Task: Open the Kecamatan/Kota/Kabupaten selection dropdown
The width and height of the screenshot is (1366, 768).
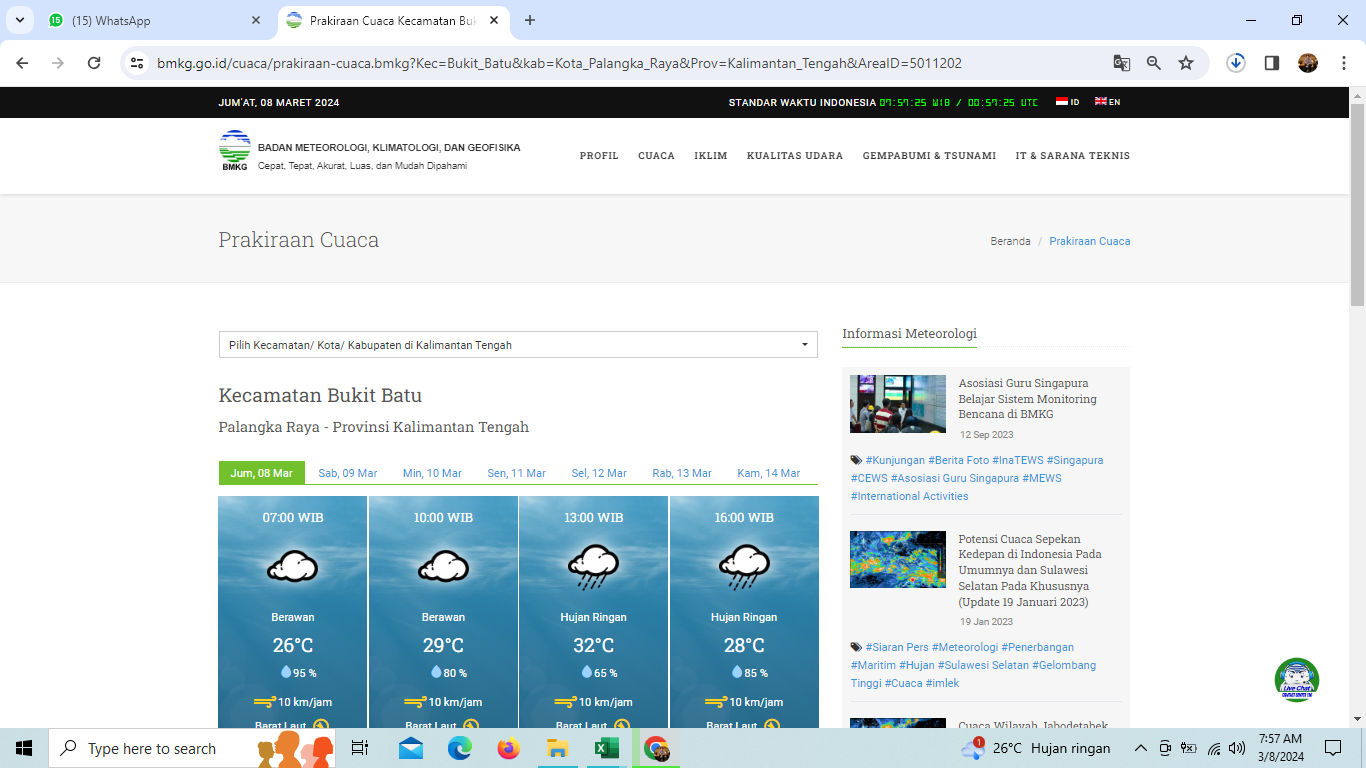Action: point(518,345)
